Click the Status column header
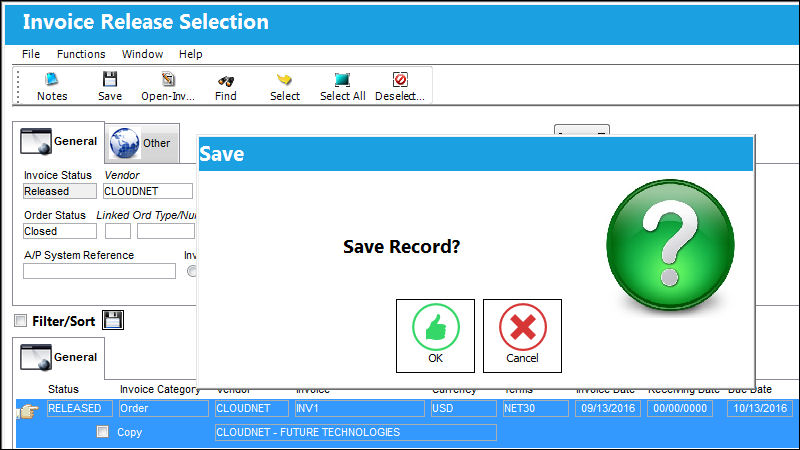800x450 pixels. tap(63, 389)
